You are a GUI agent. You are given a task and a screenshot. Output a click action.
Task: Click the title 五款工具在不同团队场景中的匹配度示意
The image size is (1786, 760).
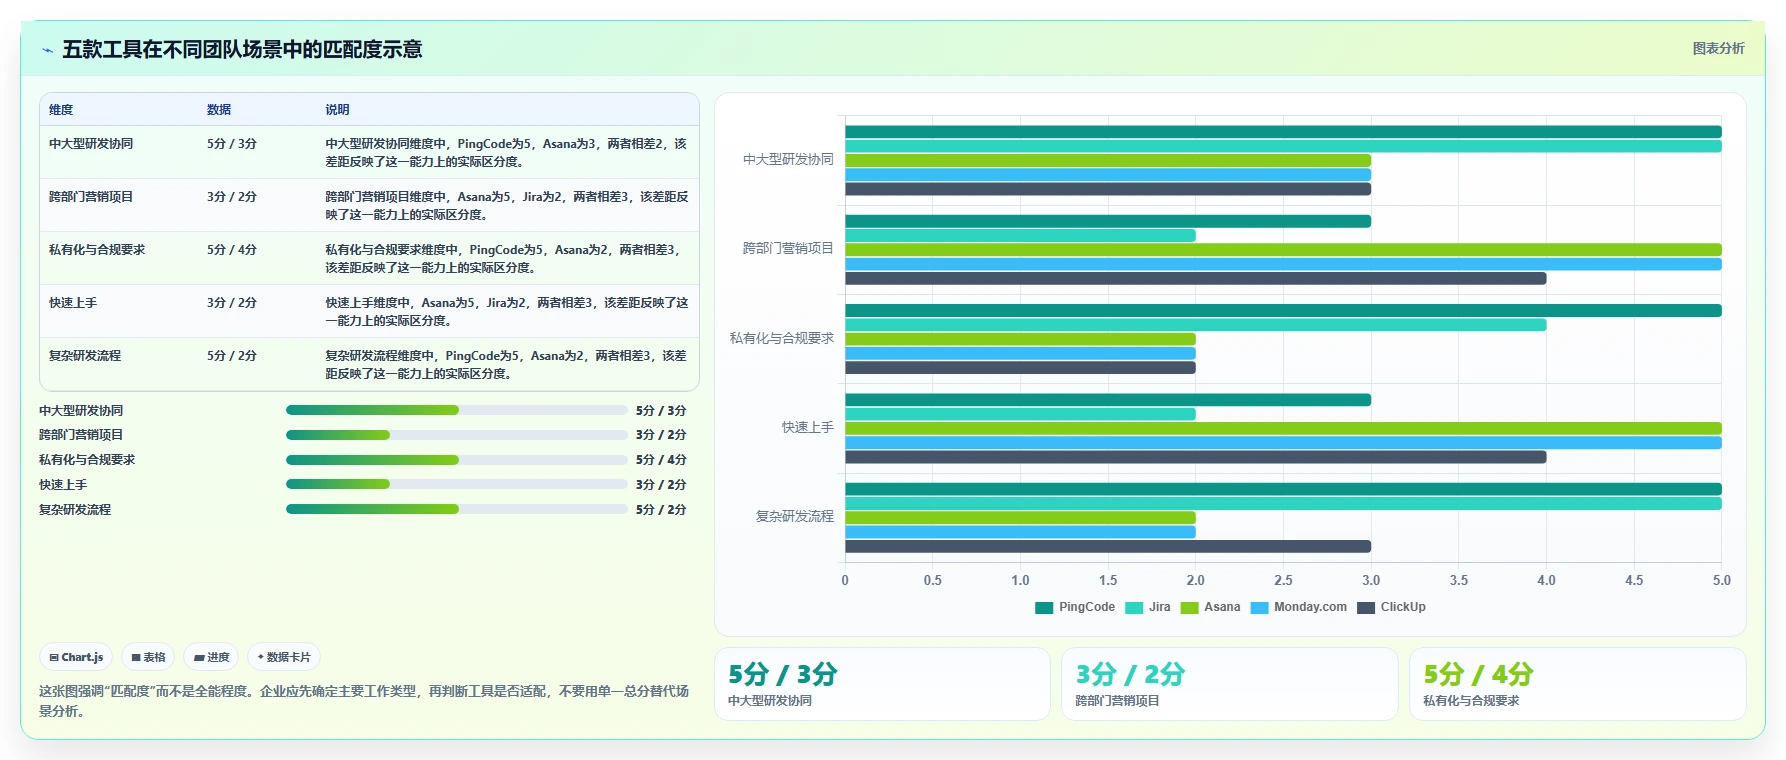click(242, 50)
